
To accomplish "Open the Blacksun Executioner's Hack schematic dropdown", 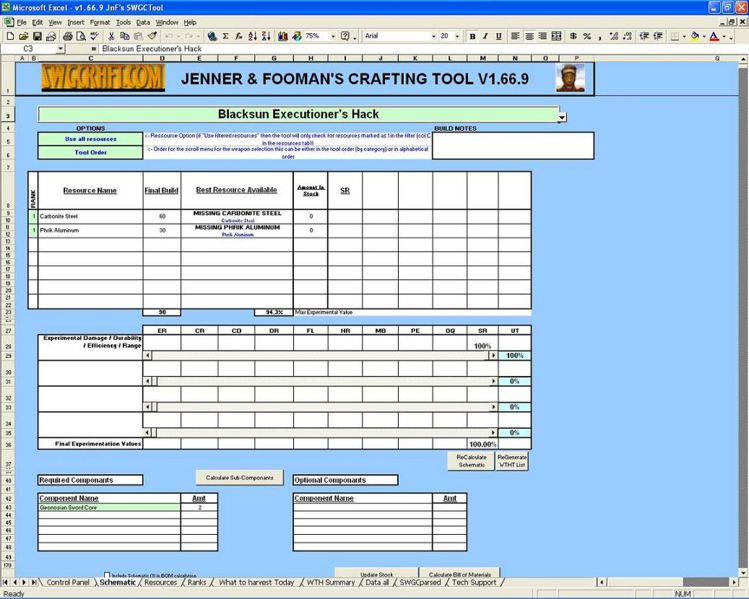I will click(x=562, y=117).
